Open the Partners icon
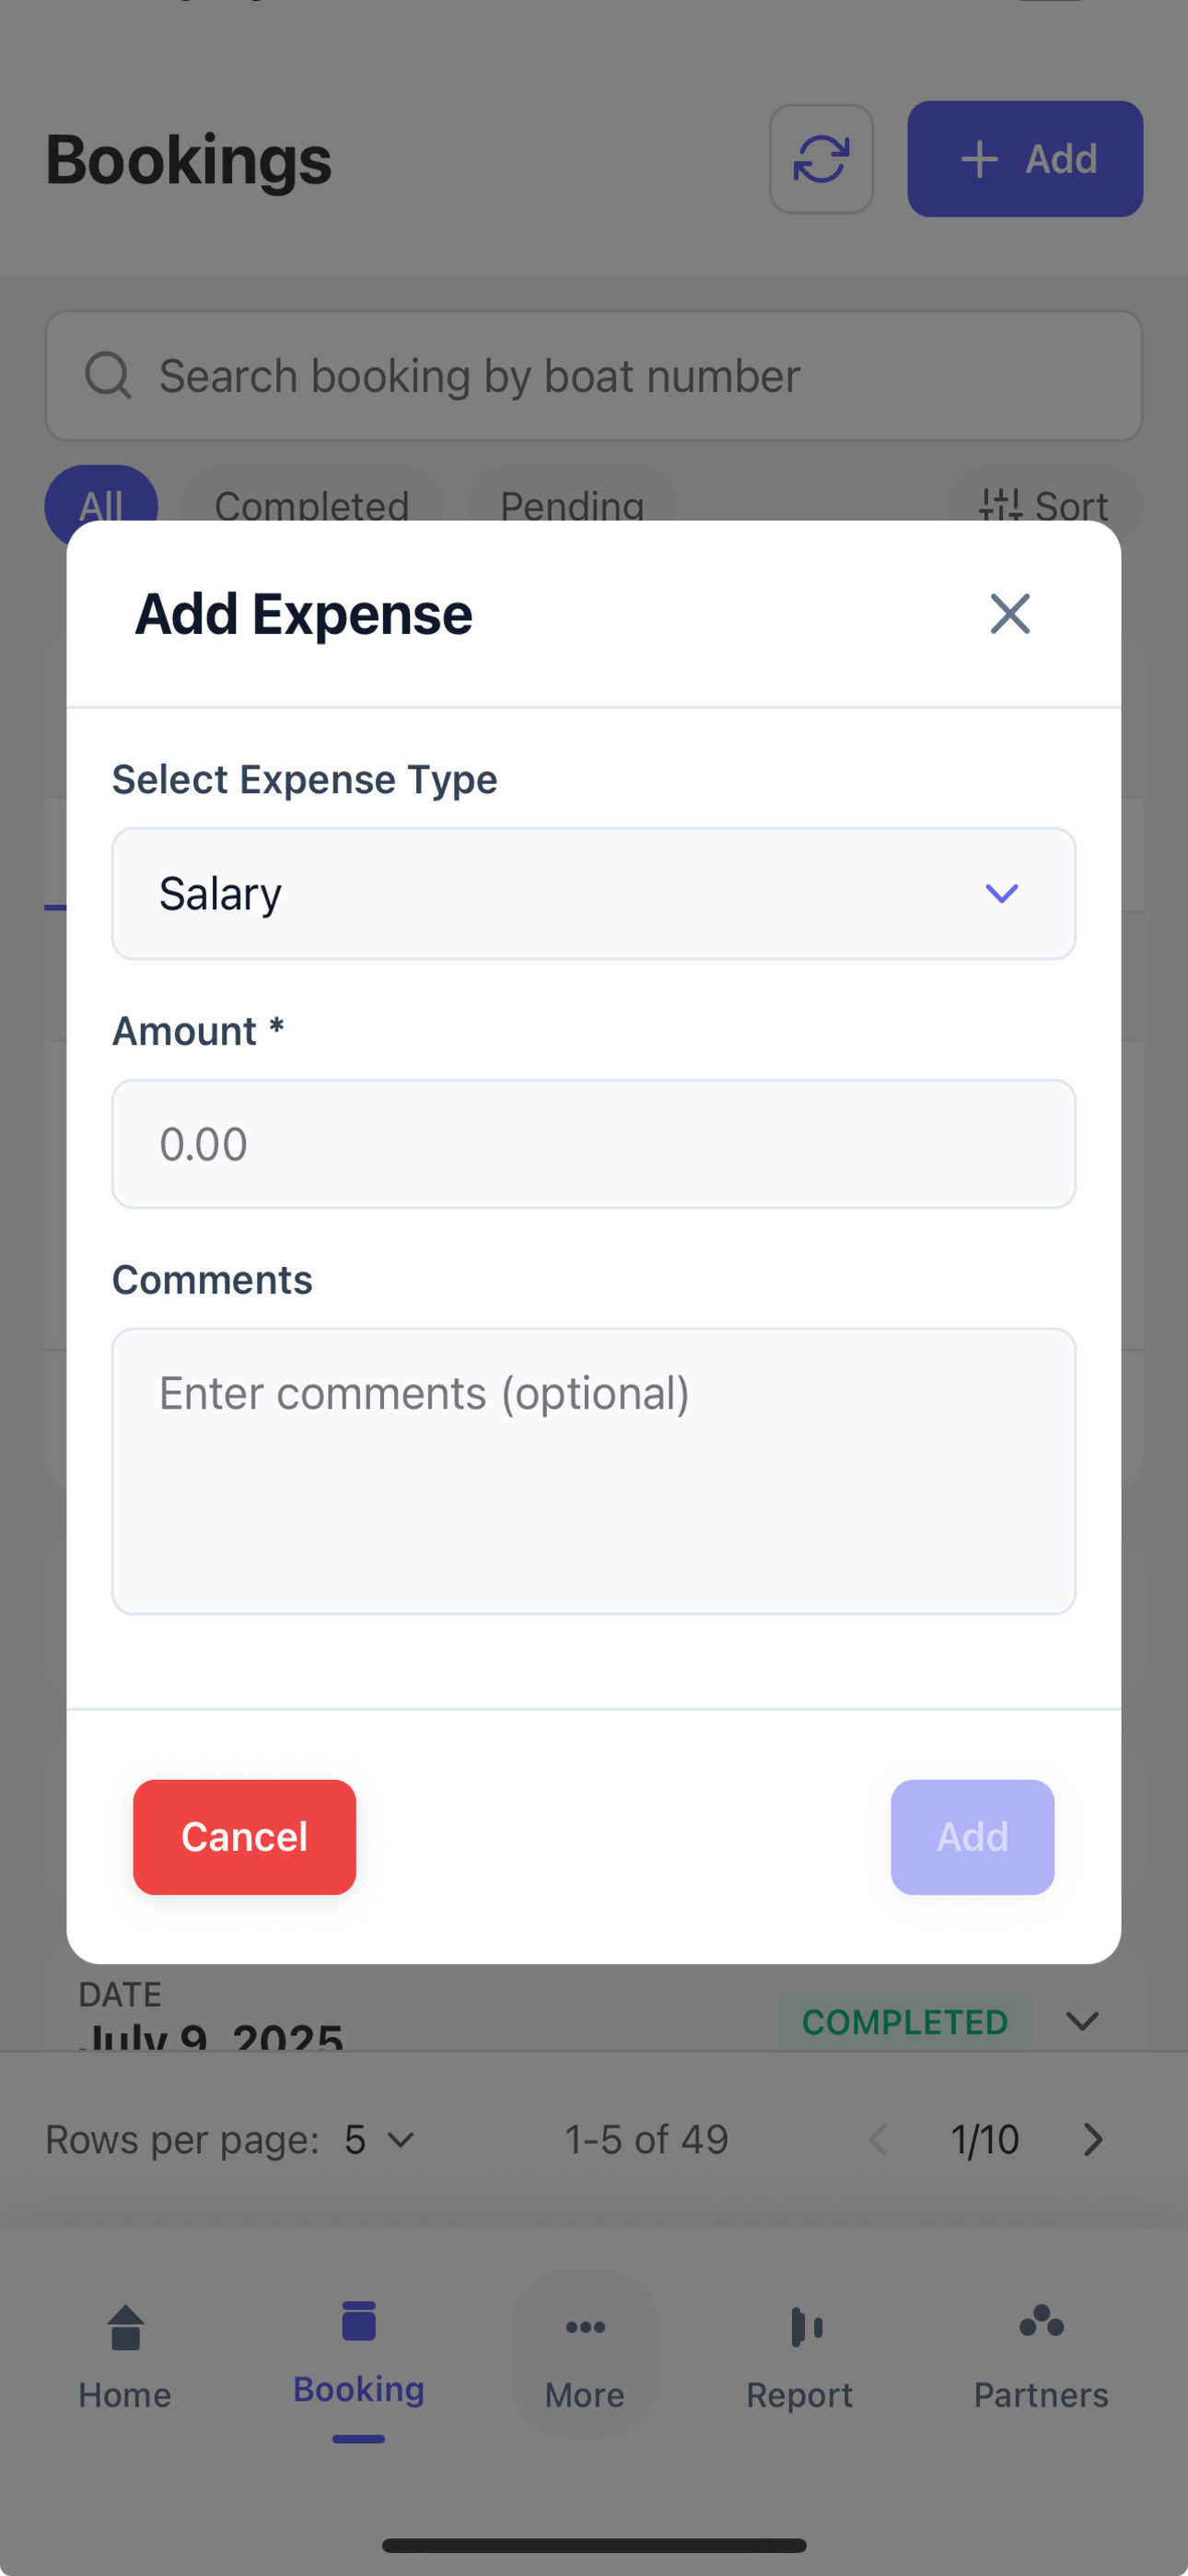Image resolution: width=1188 pixels, height=2576 pixels. (1041, 2320)
